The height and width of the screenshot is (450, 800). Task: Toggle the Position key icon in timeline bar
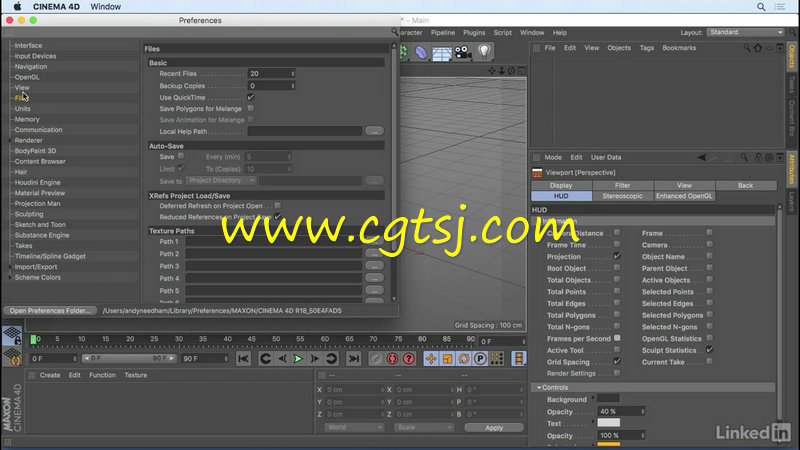point(431,359)
